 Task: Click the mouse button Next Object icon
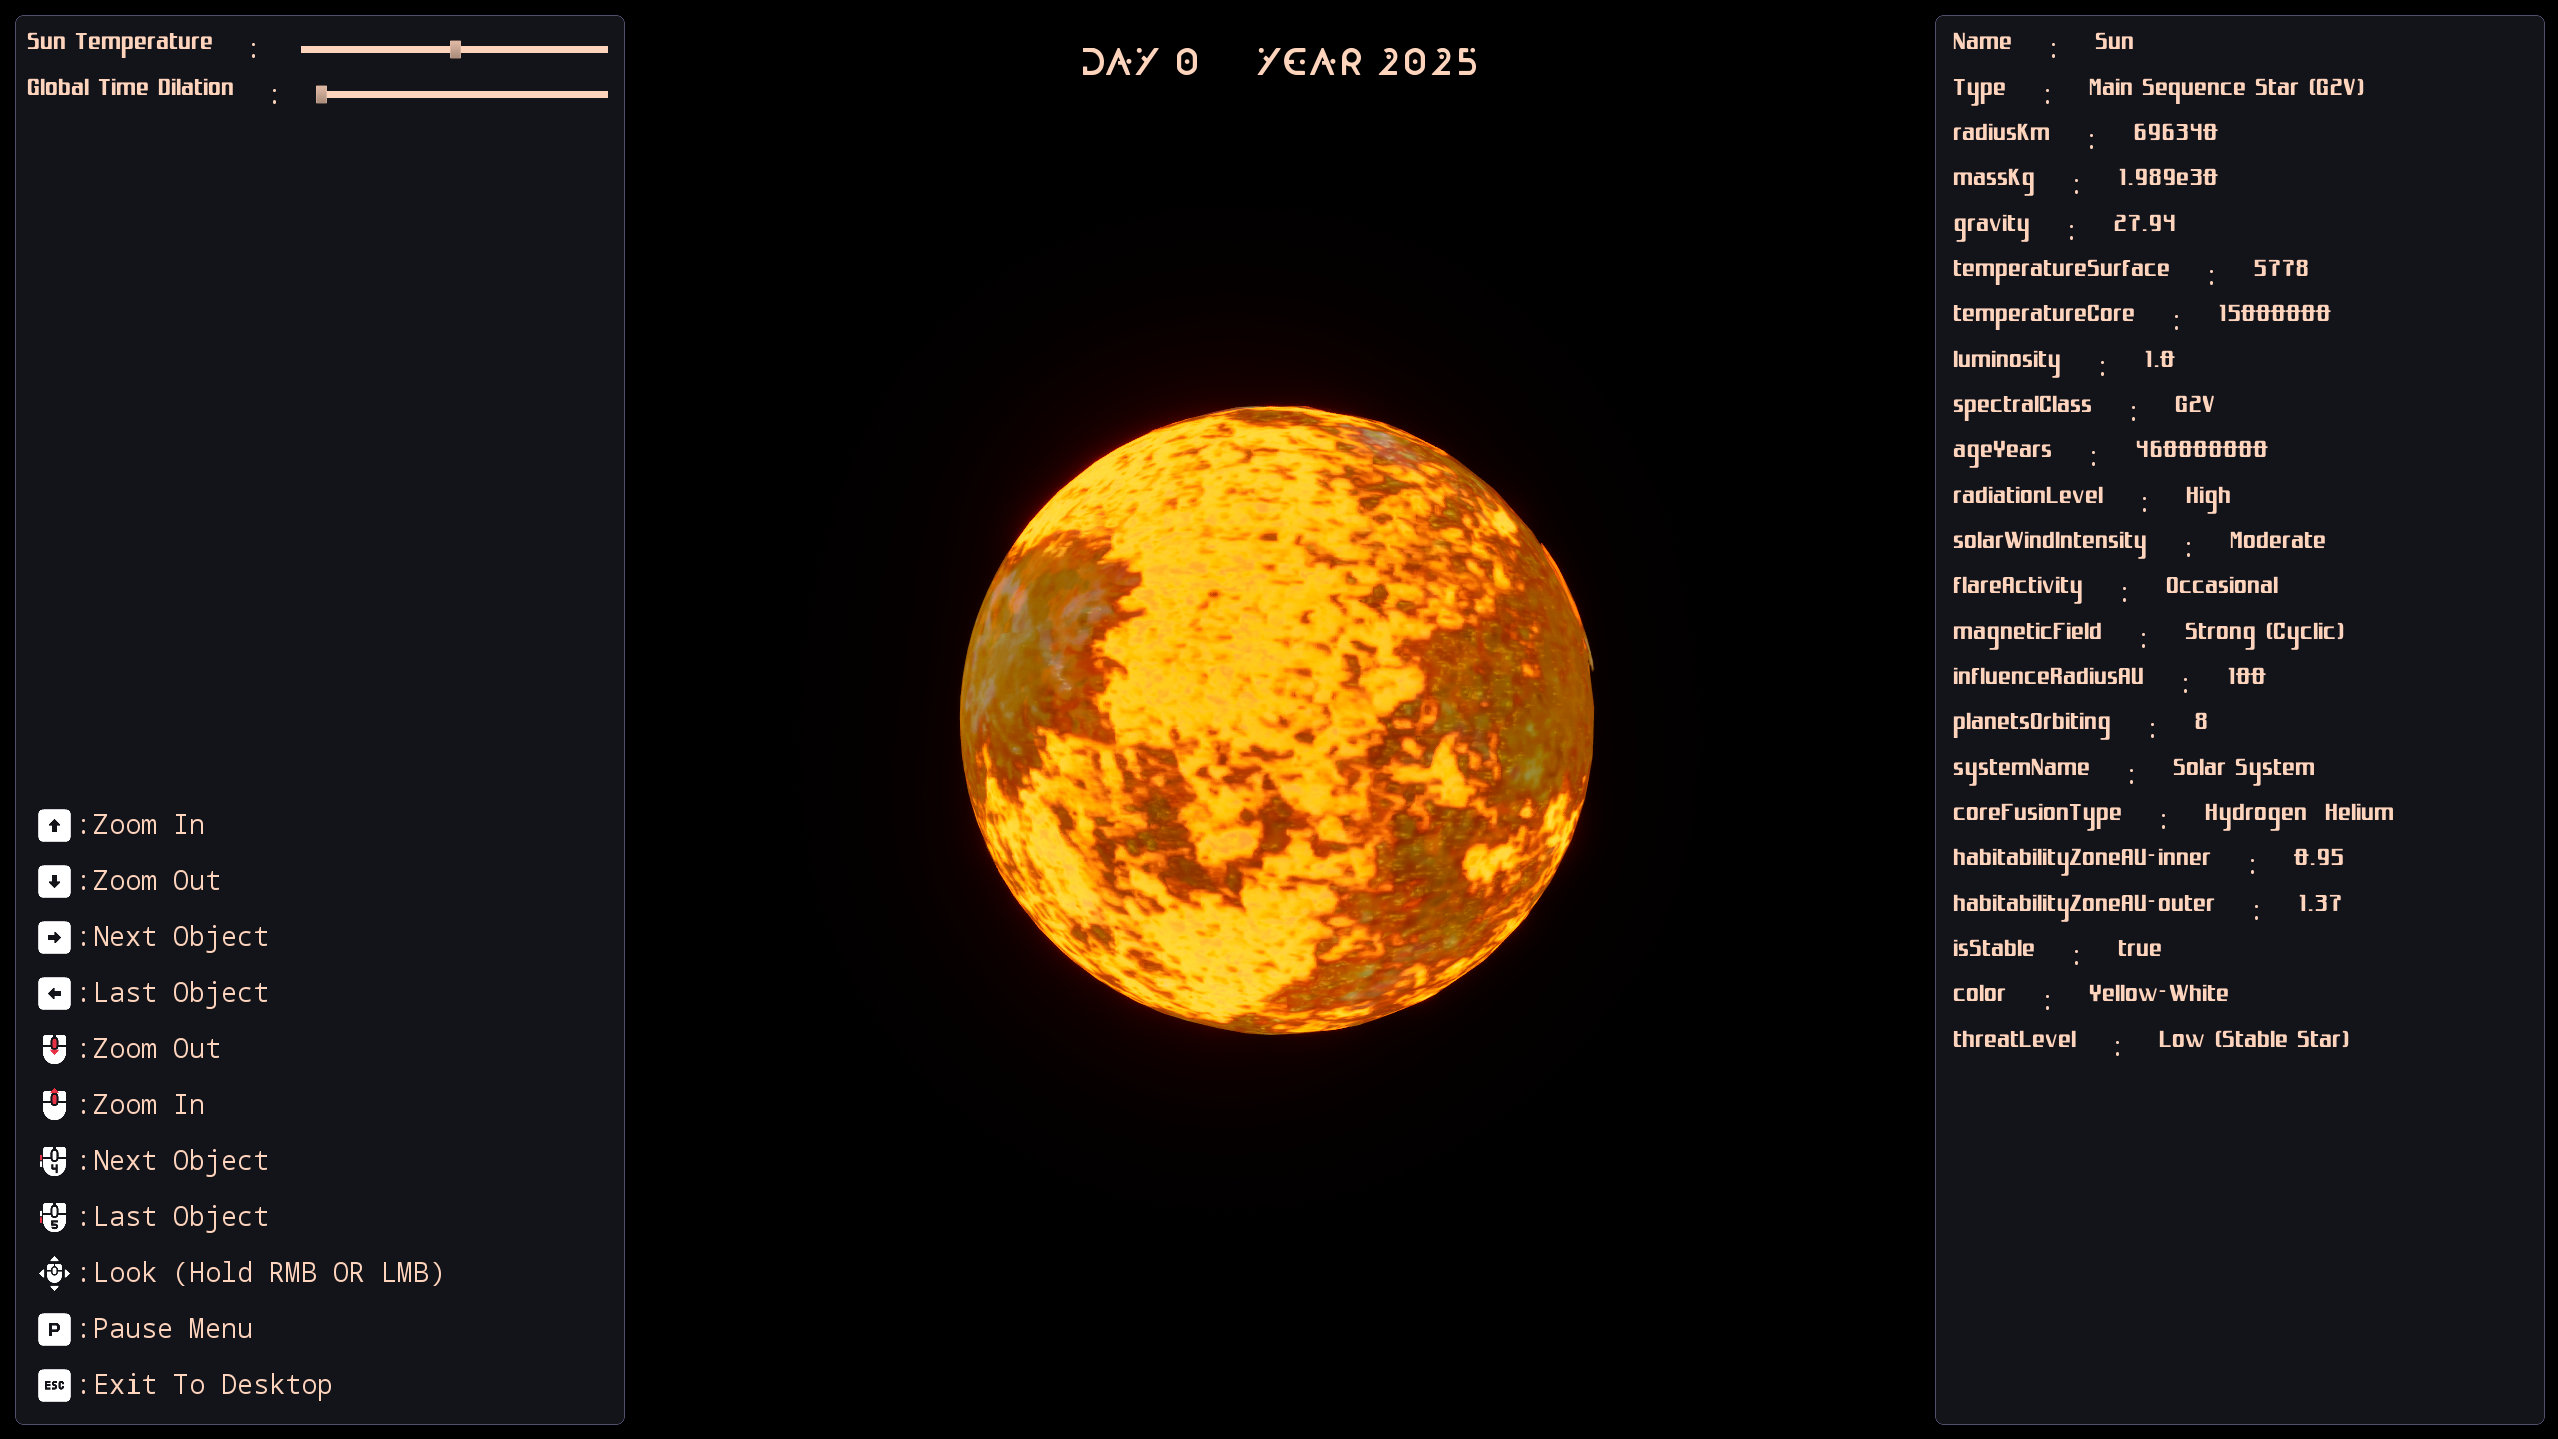point(54,1161)
